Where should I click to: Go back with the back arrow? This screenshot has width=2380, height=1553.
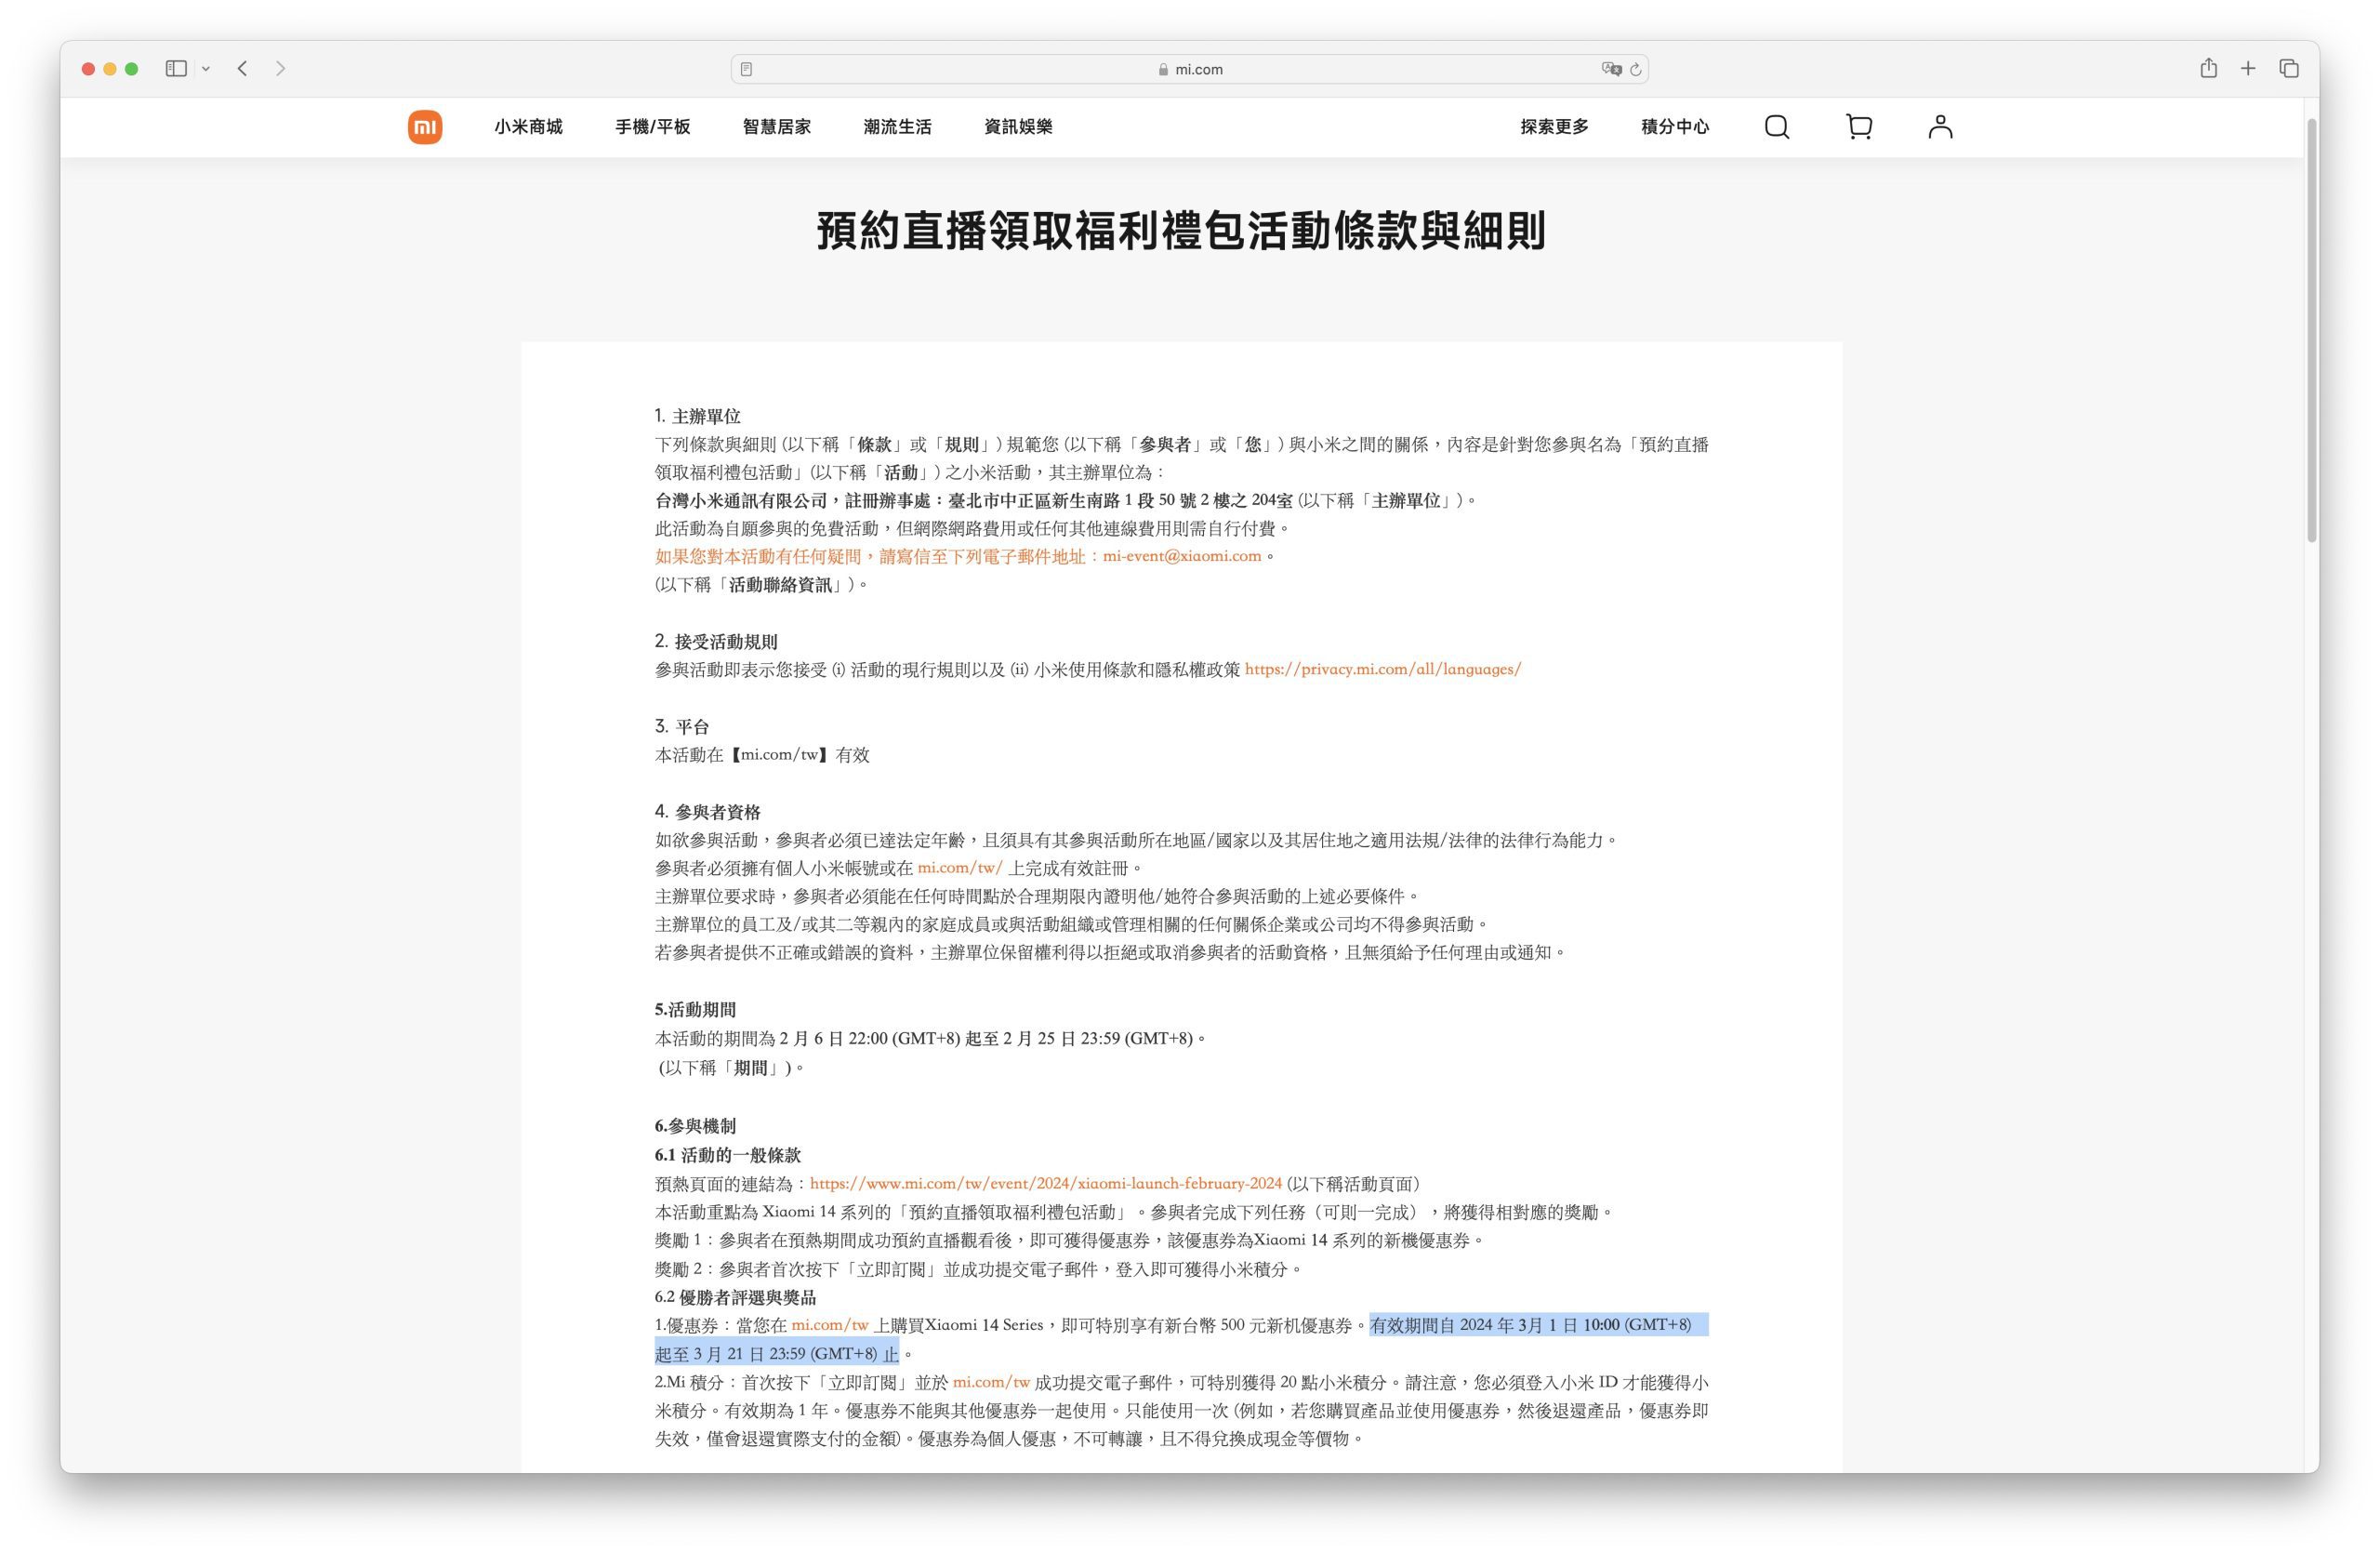click(x=243, y=68)
